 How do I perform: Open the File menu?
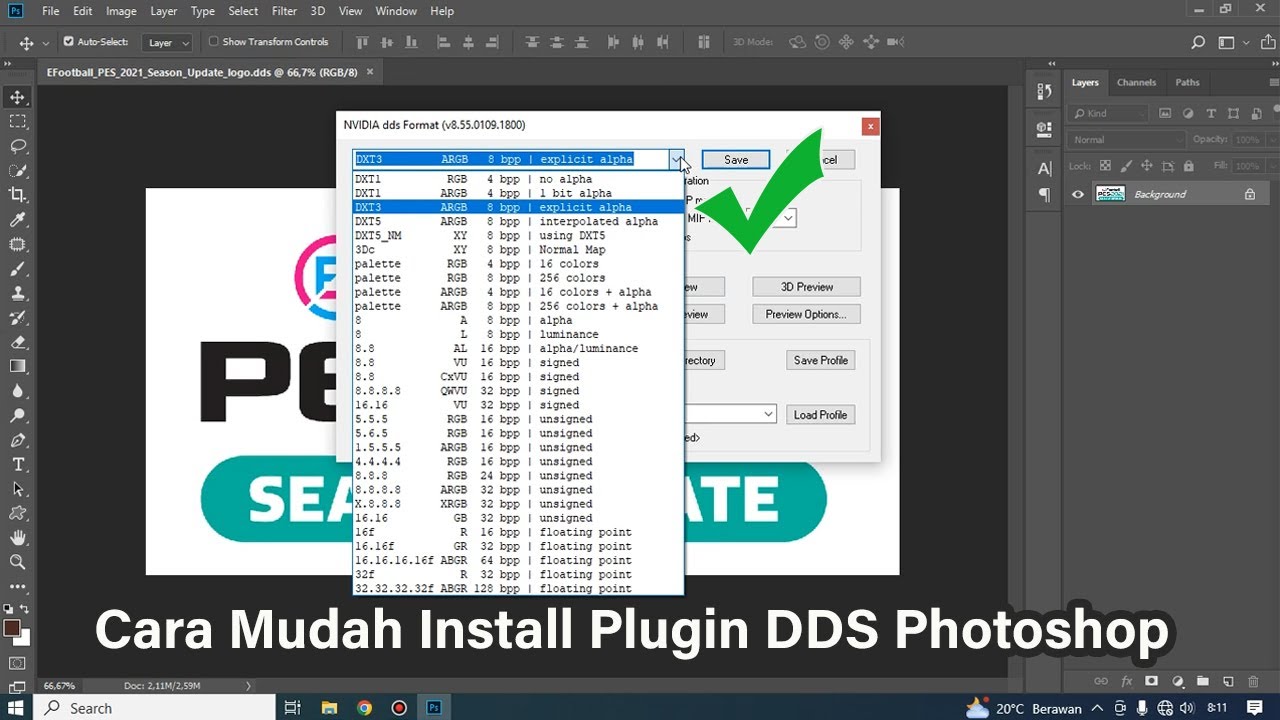[x=51, y=11]
